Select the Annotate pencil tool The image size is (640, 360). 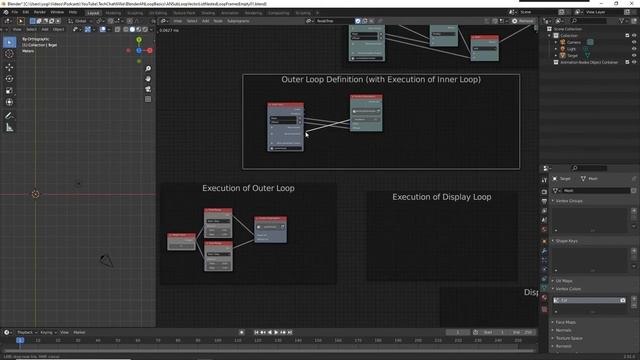click(9, 116)
